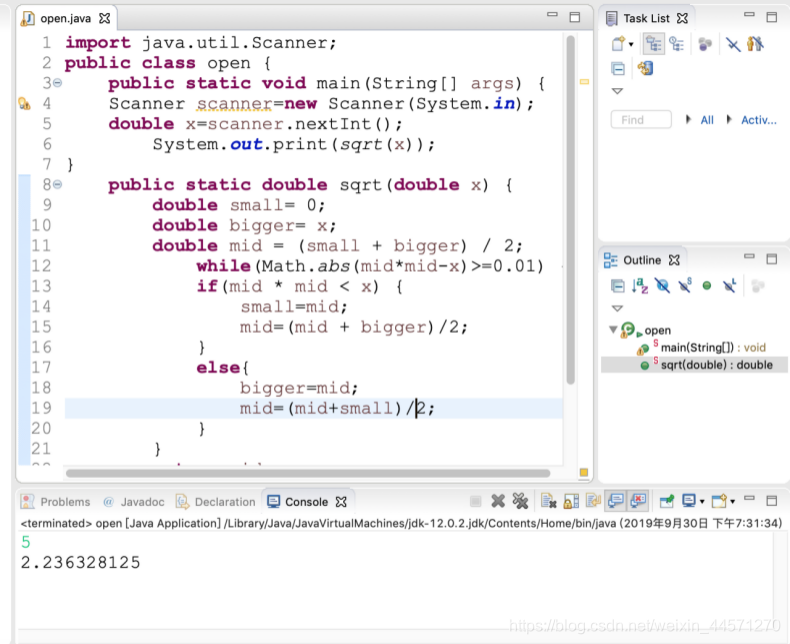Click the Terminate button in Console
The image size is (790, 644).
point(475,501)
